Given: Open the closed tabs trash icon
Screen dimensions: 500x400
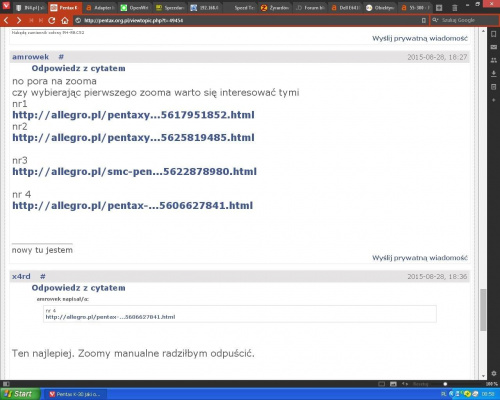Looking at the screenshot, I should 454,8.
